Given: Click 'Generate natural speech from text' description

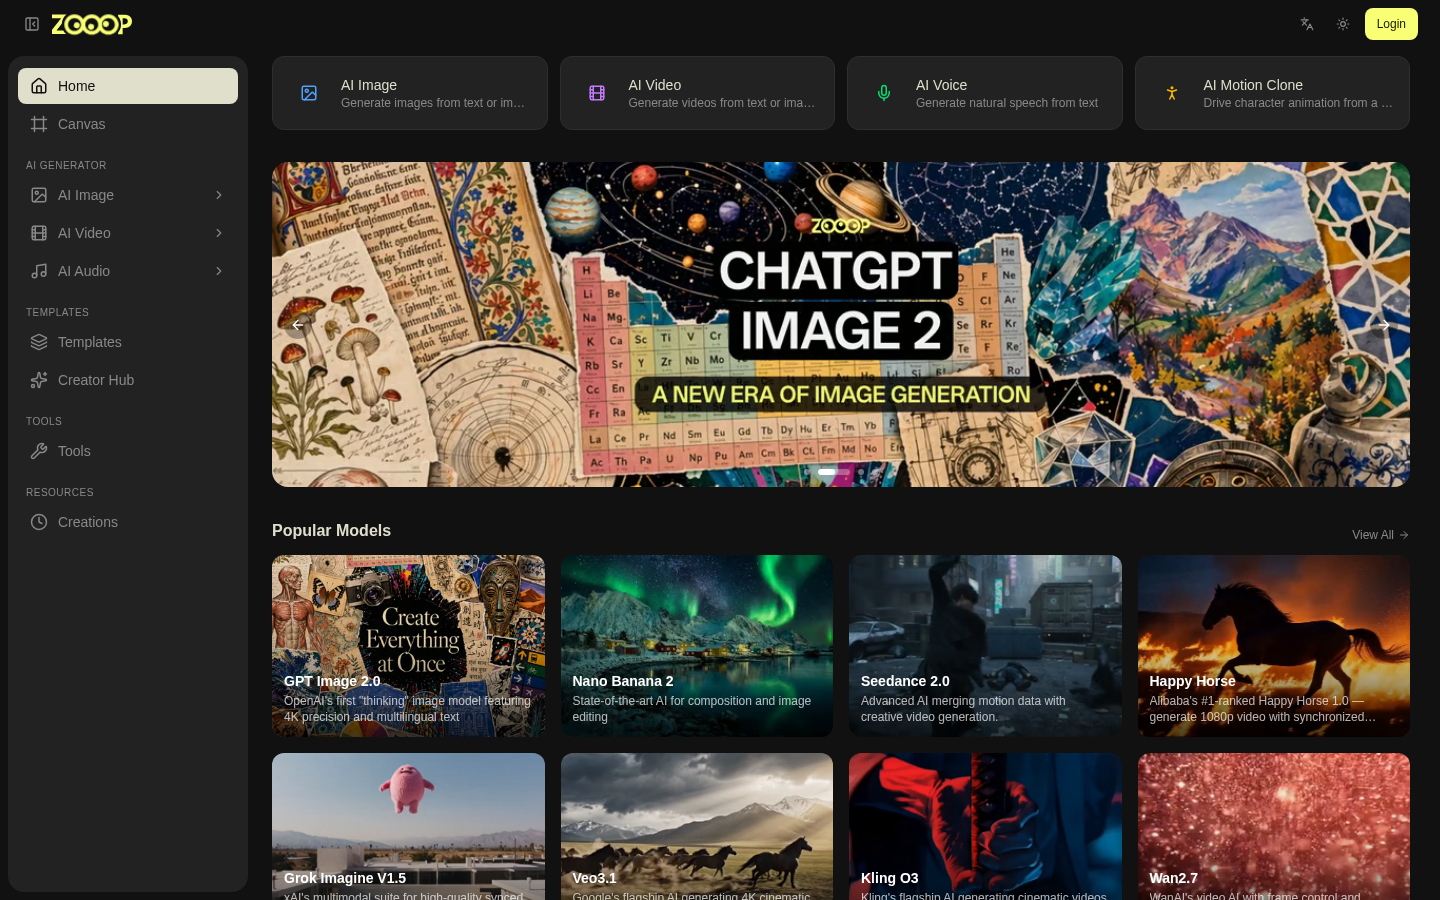Looking at the screenshot, I should tap(1007, 103).
